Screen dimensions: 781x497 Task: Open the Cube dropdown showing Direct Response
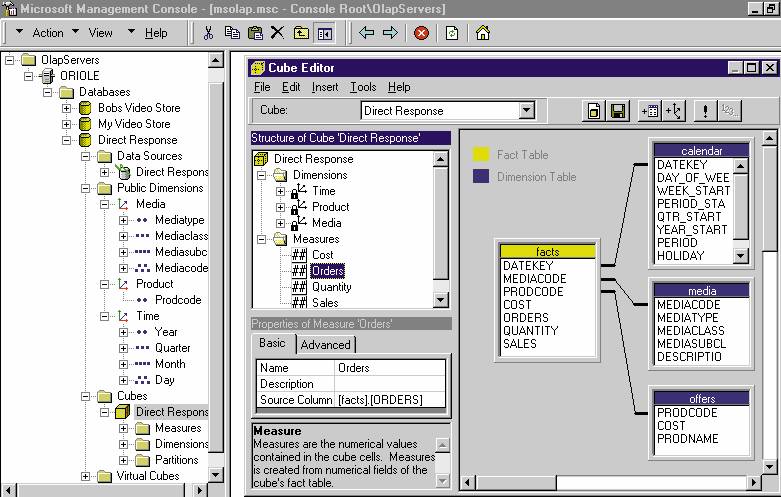tap(526, 111)
